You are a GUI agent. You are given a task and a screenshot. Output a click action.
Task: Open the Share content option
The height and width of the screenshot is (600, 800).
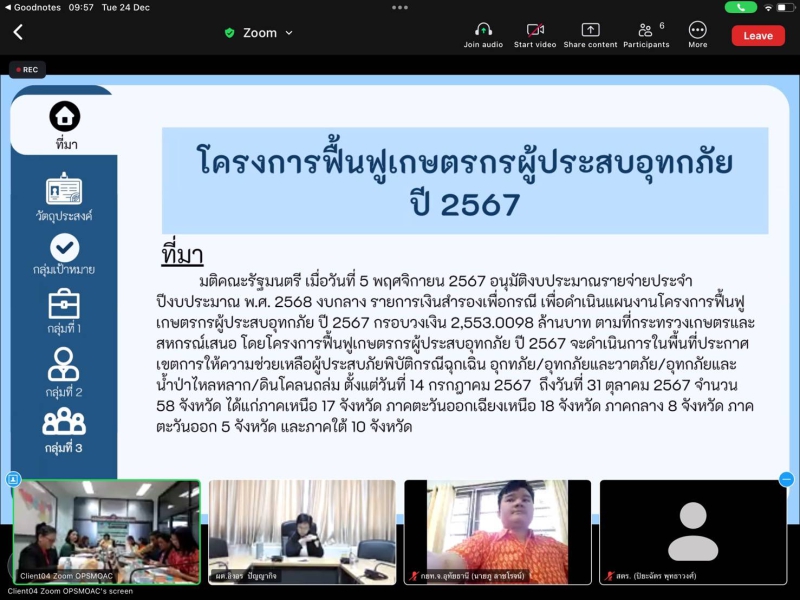590,31
